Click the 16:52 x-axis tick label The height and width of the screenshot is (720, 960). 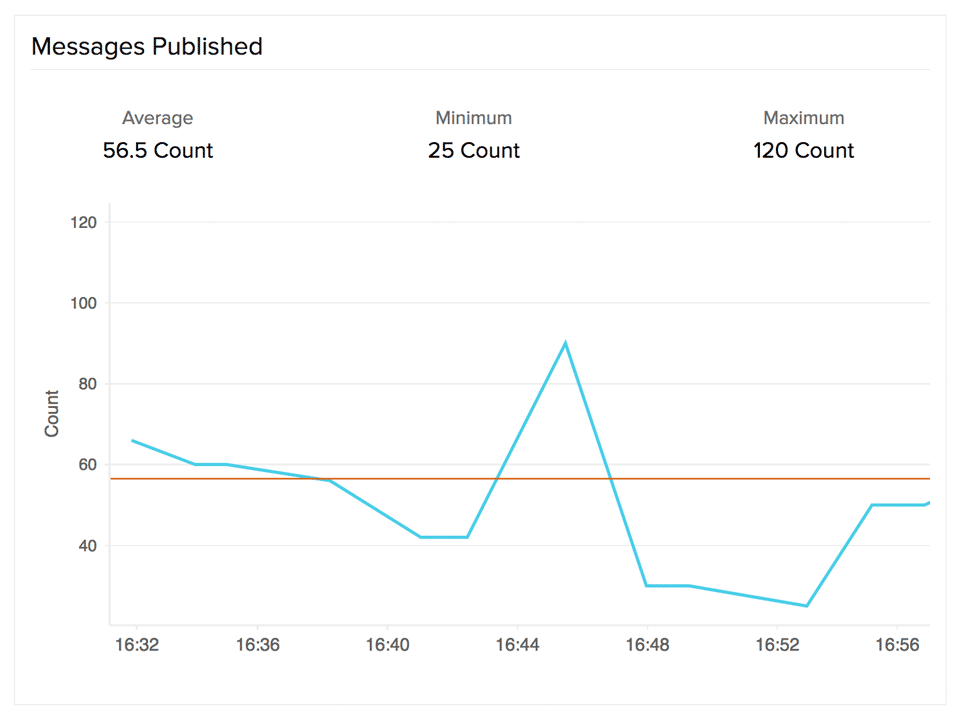(x=777, y=646)
